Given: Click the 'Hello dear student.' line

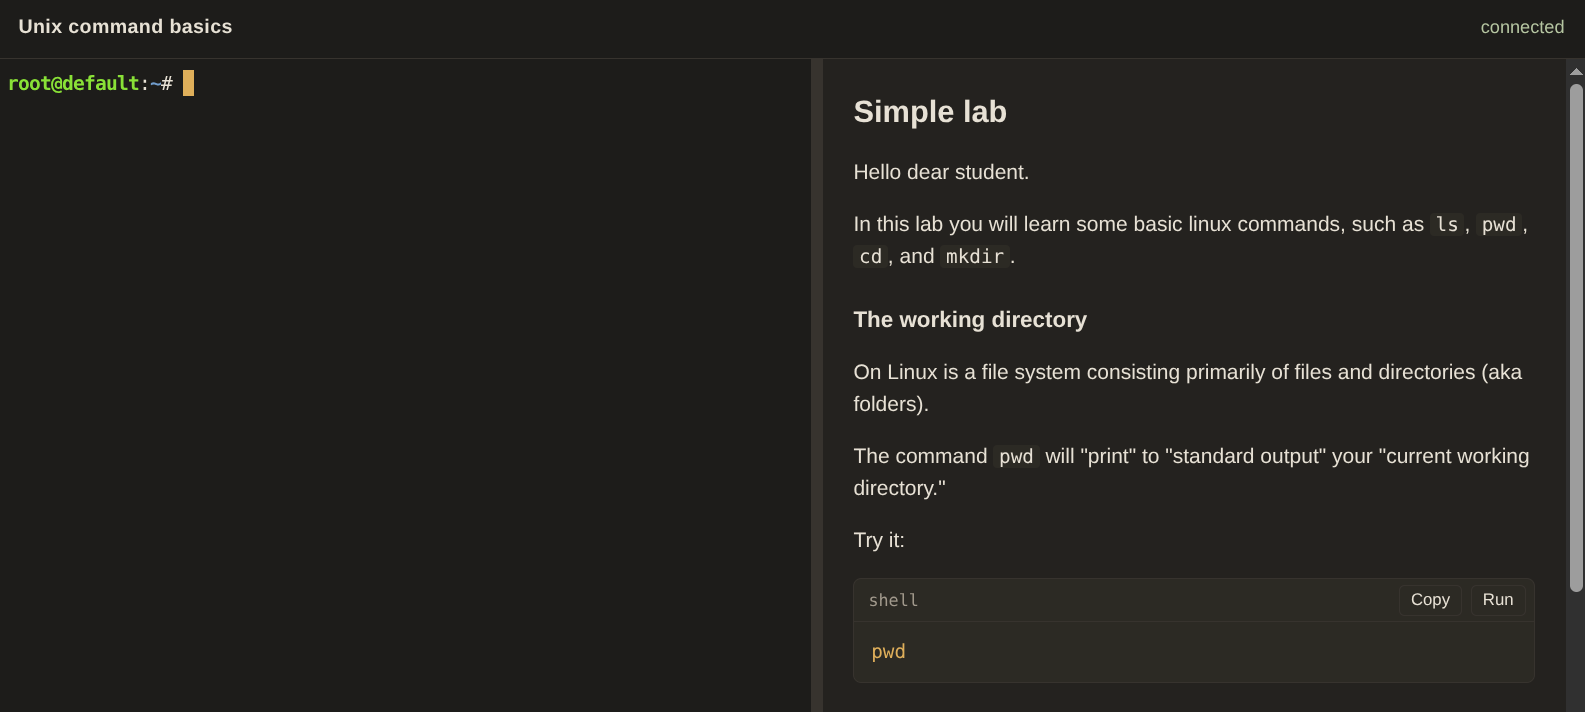Looking at the screenshot, I should 941,172.
